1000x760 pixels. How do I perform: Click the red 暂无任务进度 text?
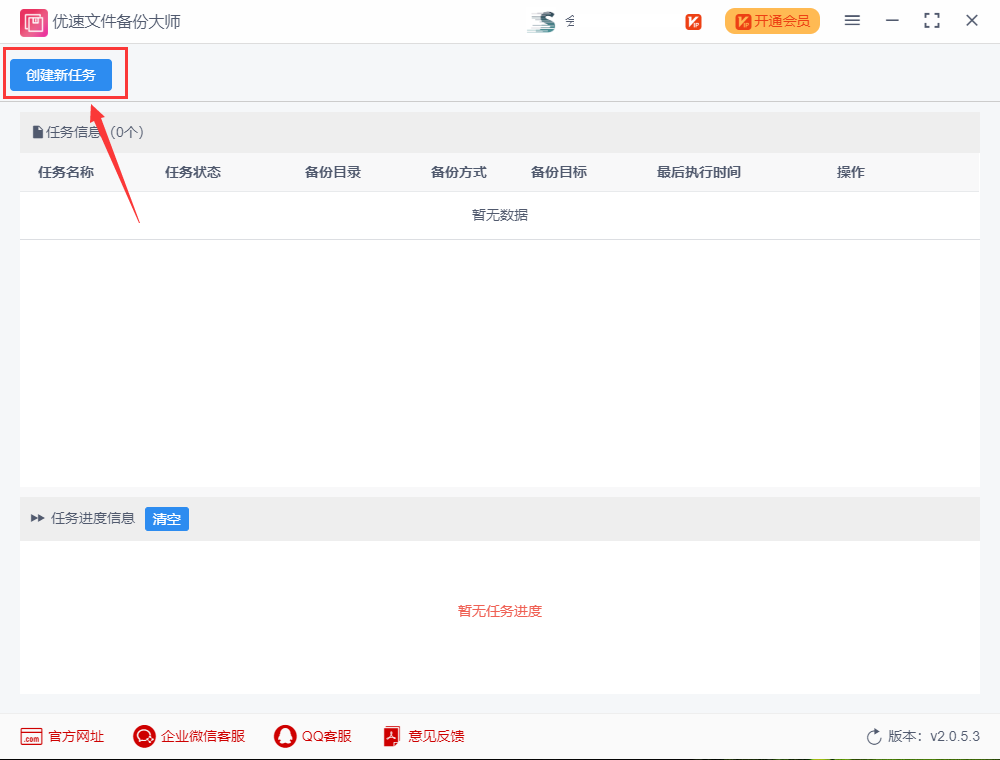(x=500, y=611)
